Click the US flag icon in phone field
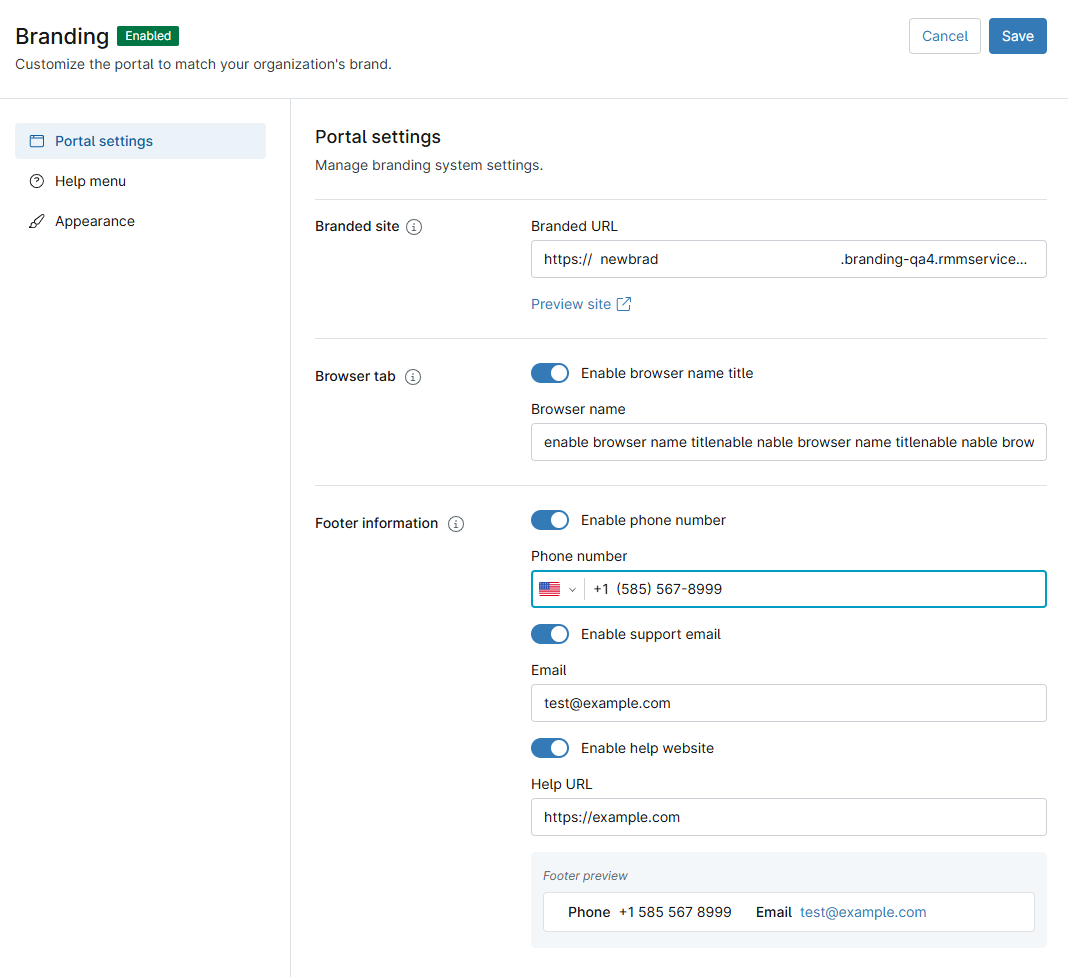The image size is (1068, 977). [x=549, y=589]
